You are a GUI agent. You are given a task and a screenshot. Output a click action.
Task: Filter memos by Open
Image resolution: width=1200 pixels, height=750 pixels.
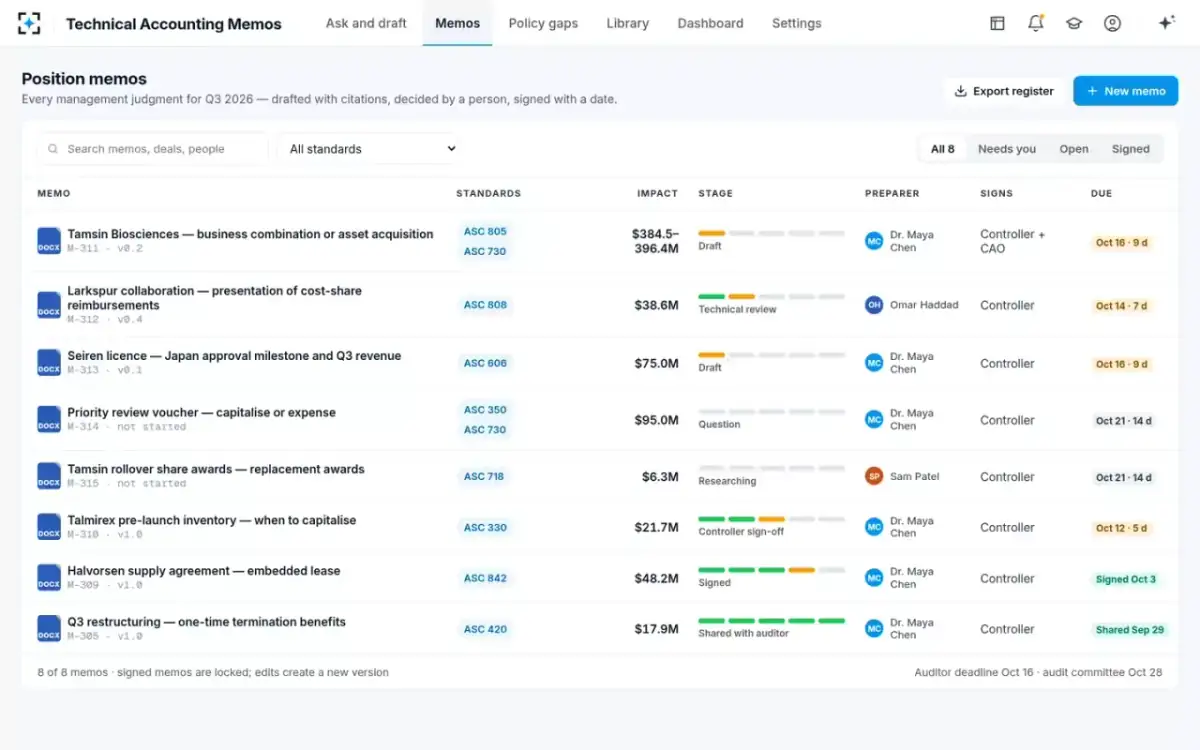(1074, 149)
